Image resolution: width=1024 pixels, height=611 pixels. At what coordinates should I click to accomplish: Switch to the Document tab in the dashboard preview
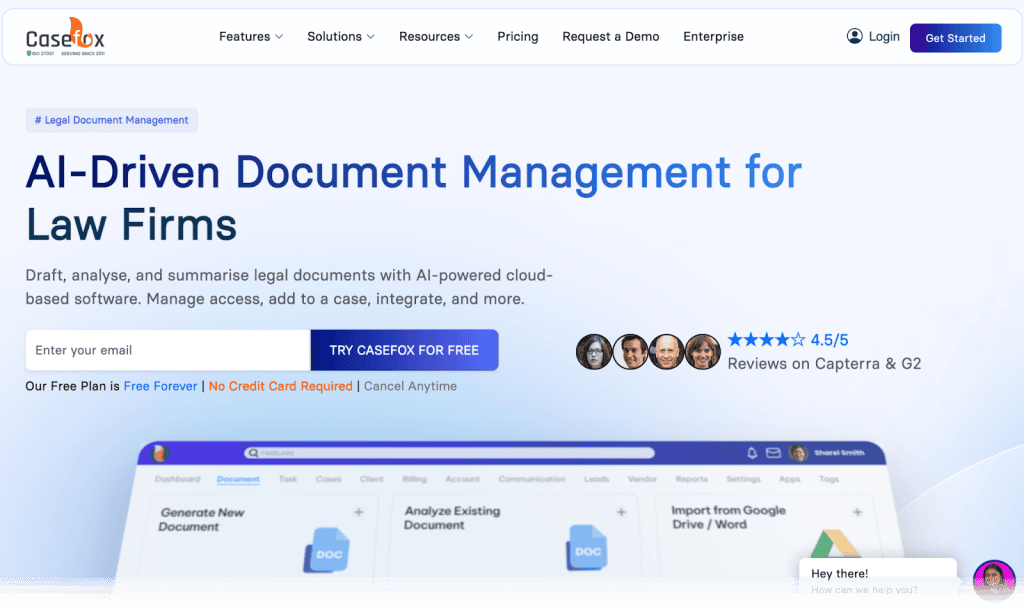[x=238, y=479]
